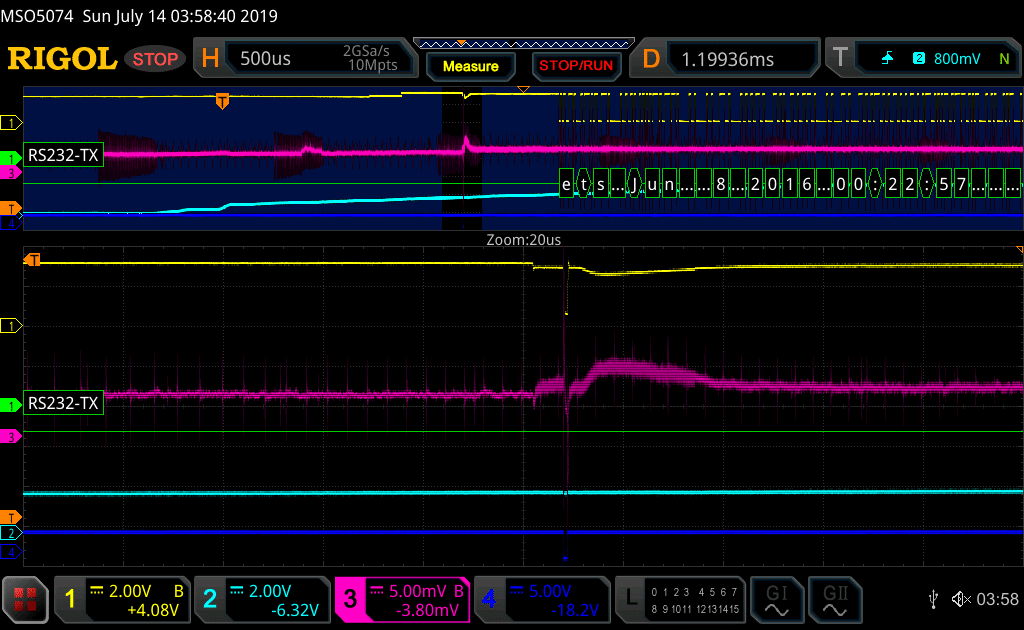Click the waveform memory position bar at top
Viewport: 1024px width, 630px height.
522,43
